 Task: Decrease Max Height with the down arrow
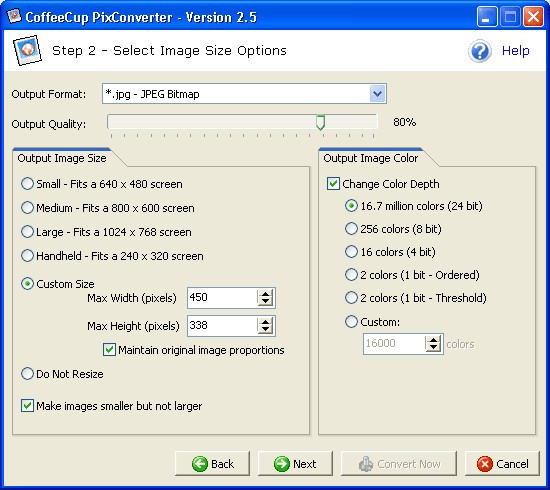(265, 330)
